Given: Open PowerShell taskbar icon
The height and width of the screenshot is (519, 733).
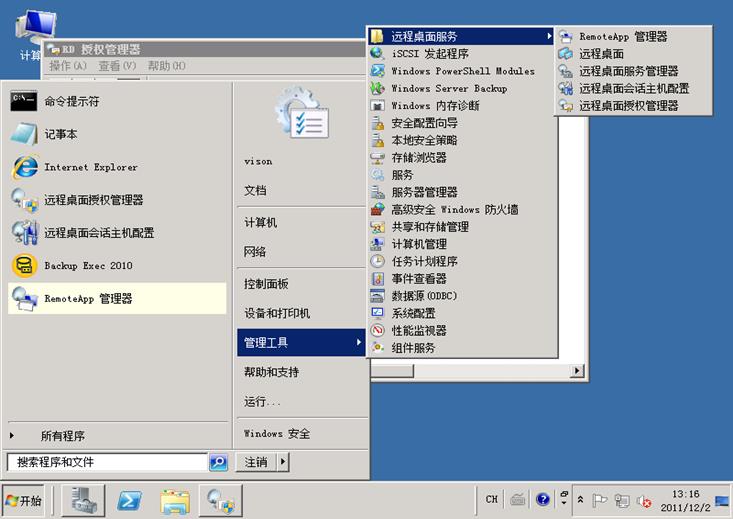Looking at the screenshot, I should tap(129, 501).
